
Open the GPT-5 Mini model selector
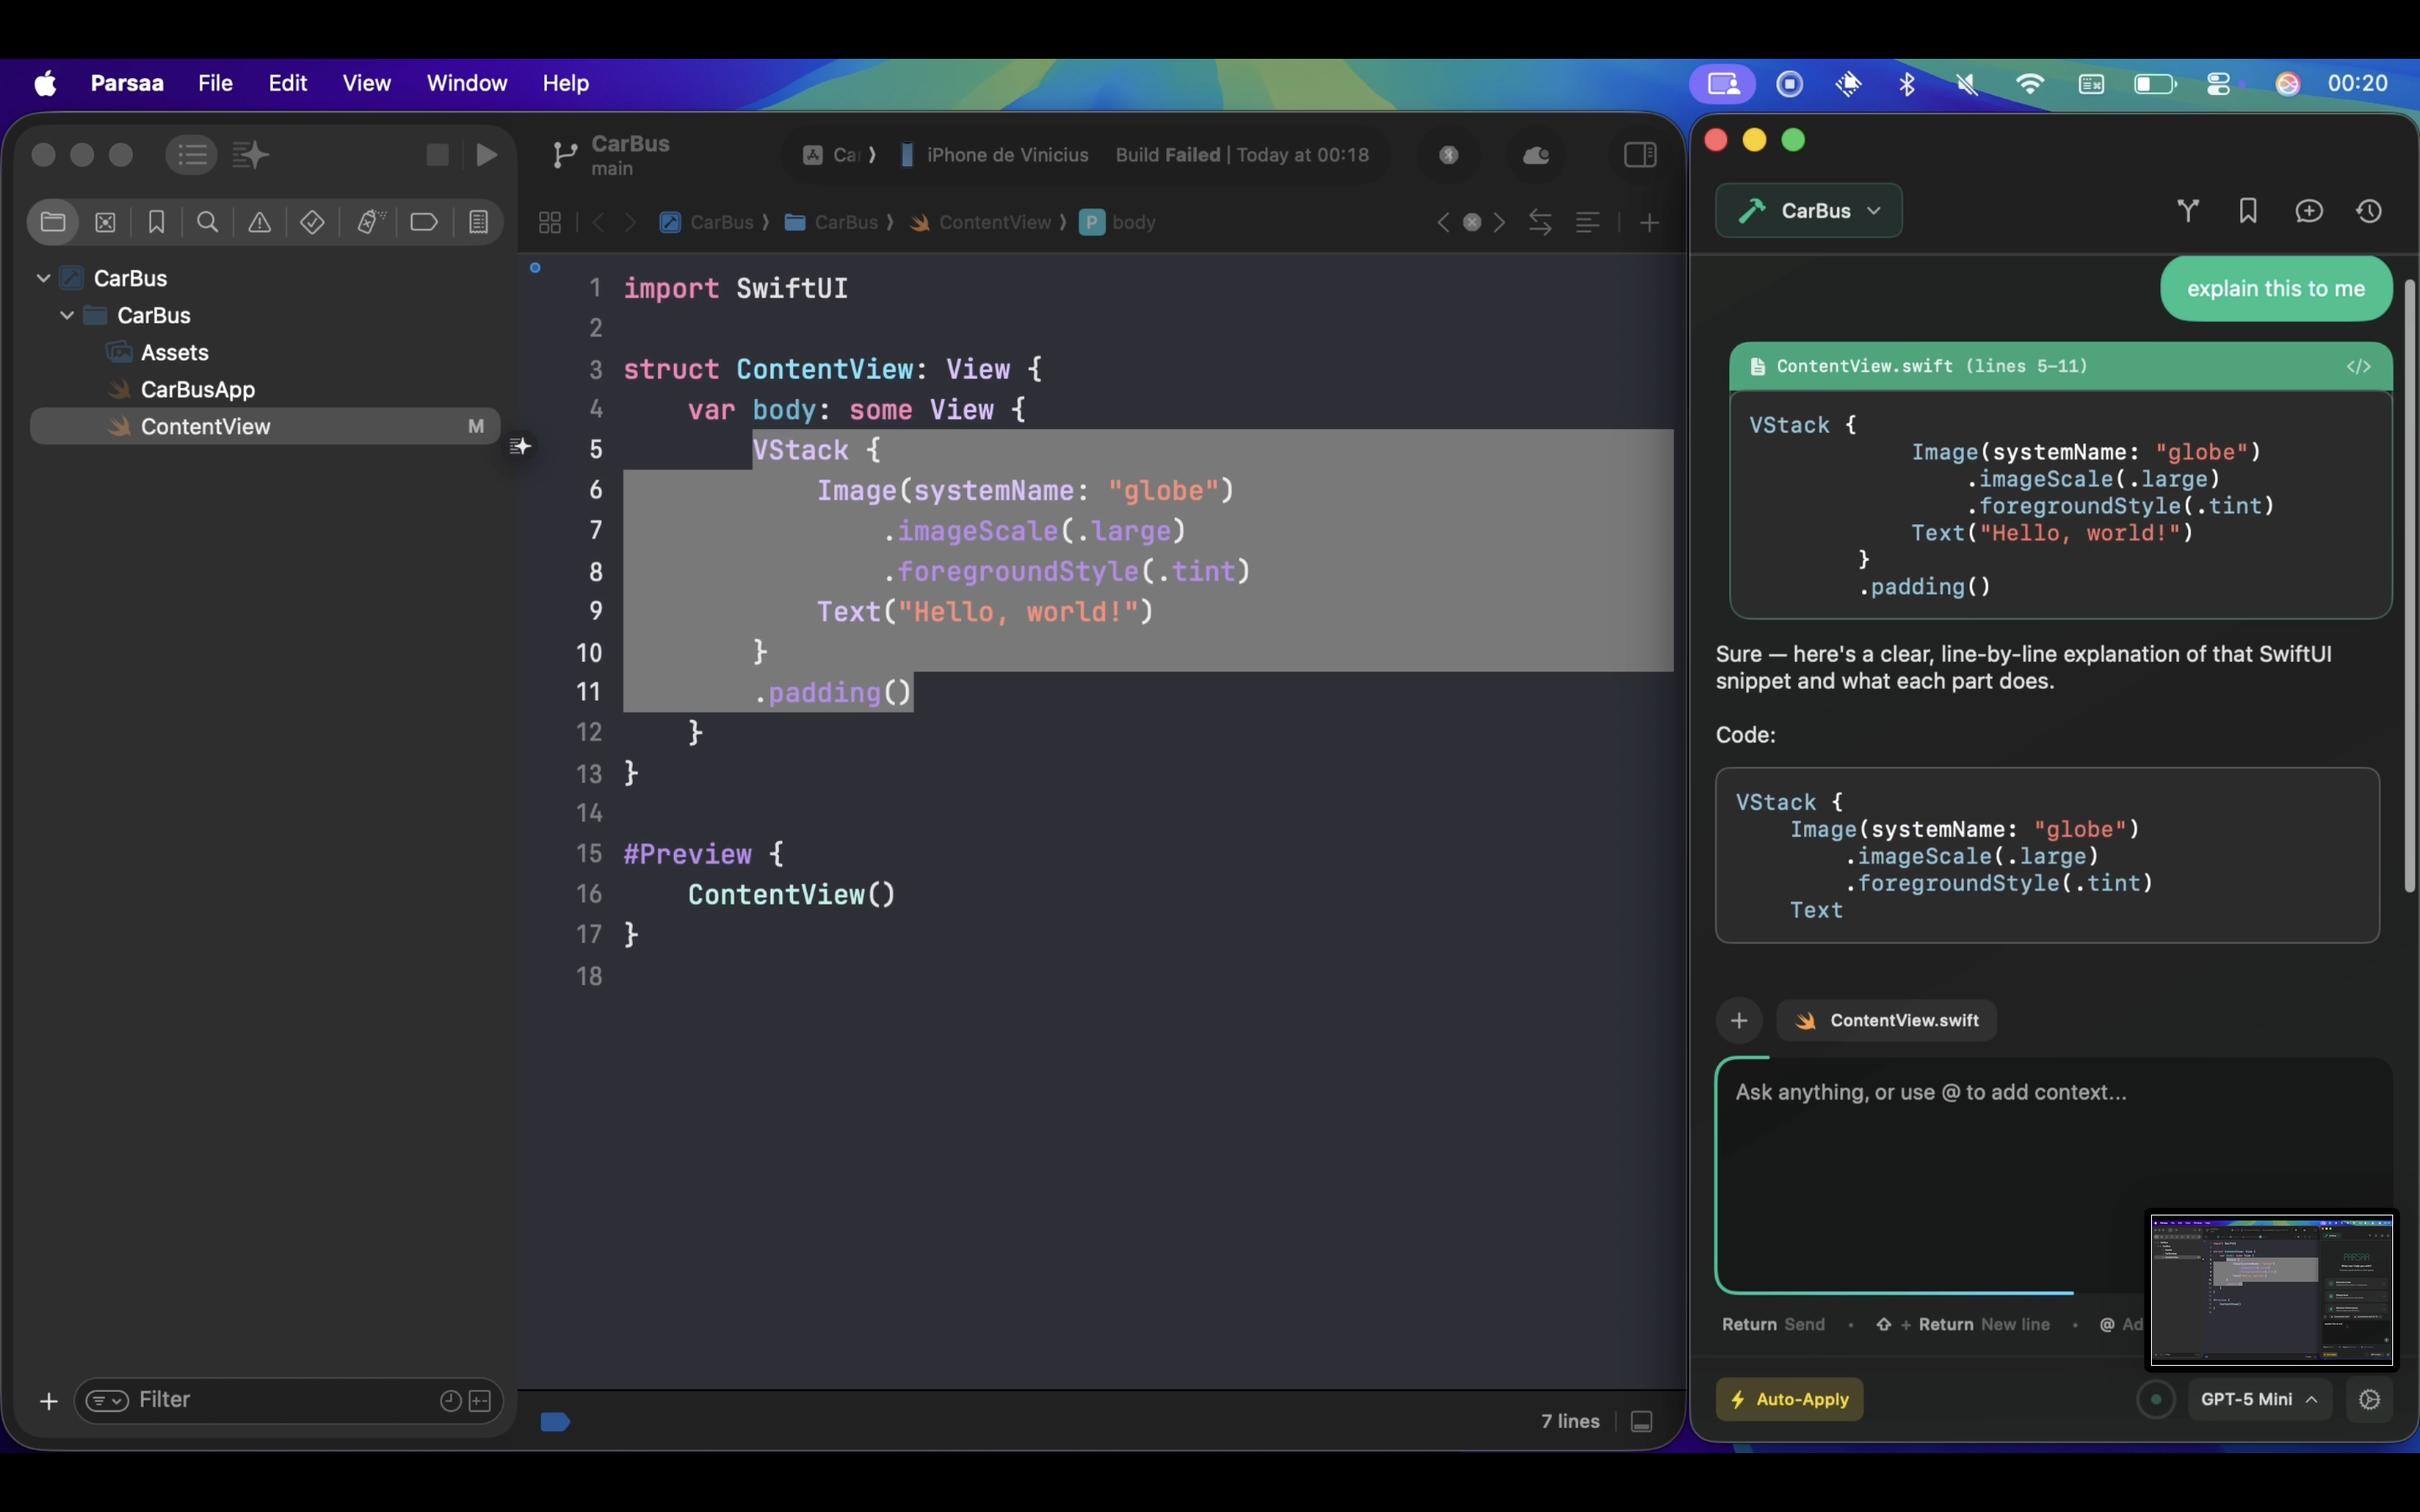[2258, 1399]
